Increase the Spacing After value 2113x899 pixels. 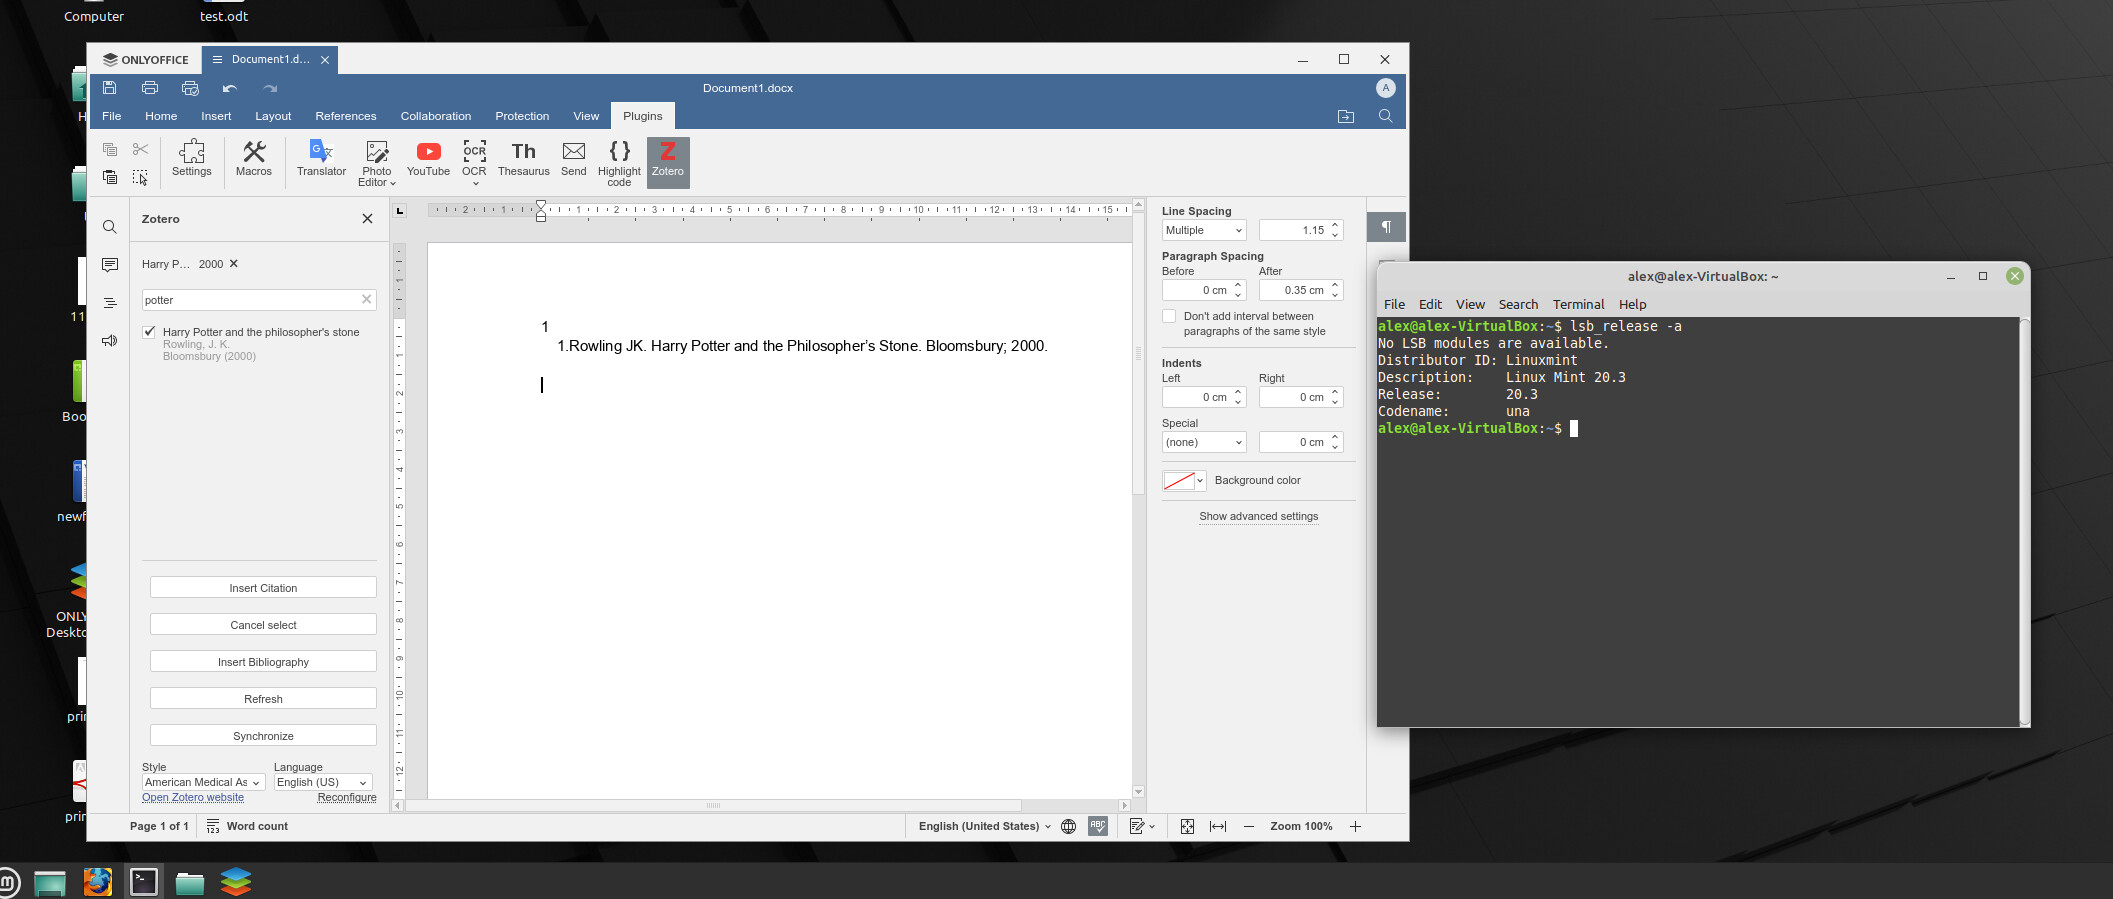click(x=1335, y=285)
